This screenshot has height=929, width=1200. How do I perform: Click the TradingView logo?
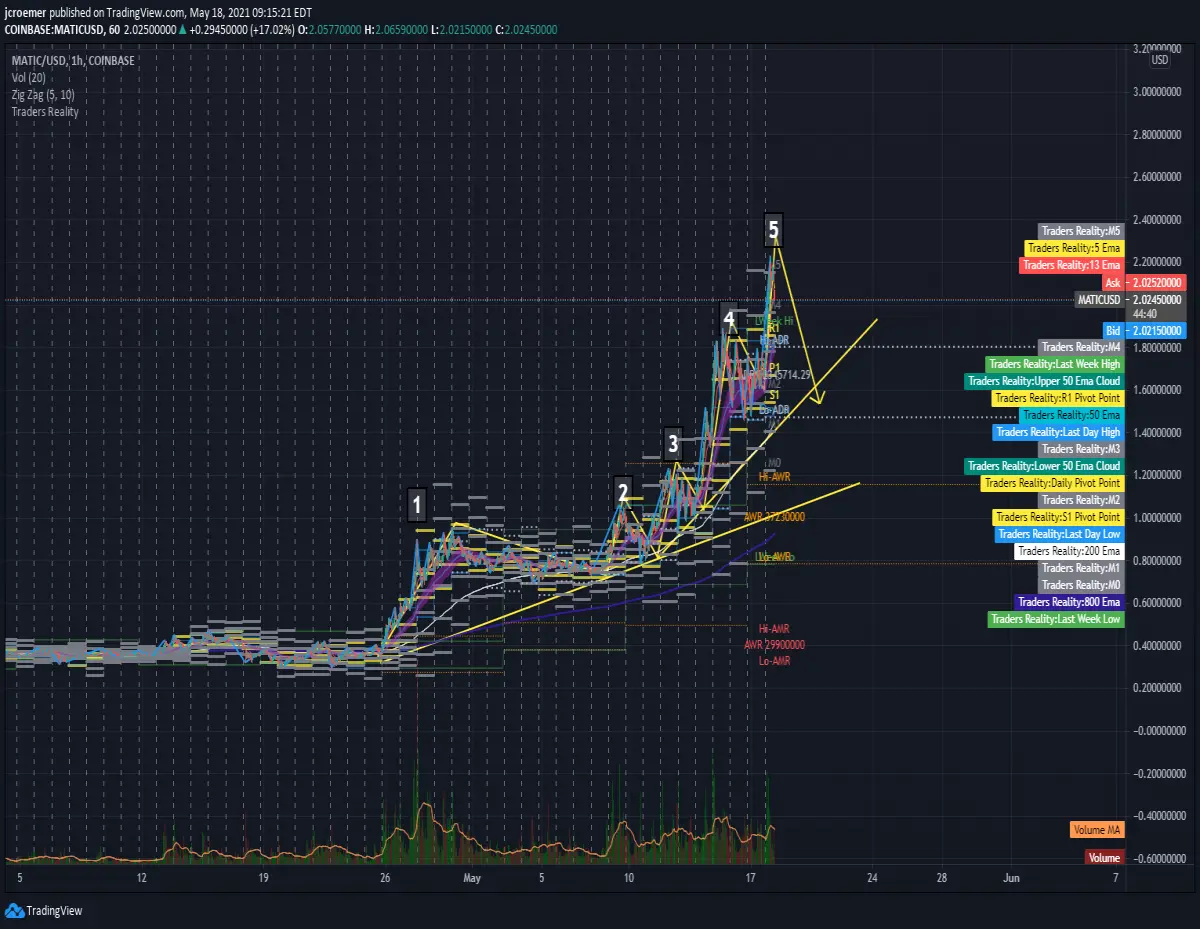[x=44, y=910]
